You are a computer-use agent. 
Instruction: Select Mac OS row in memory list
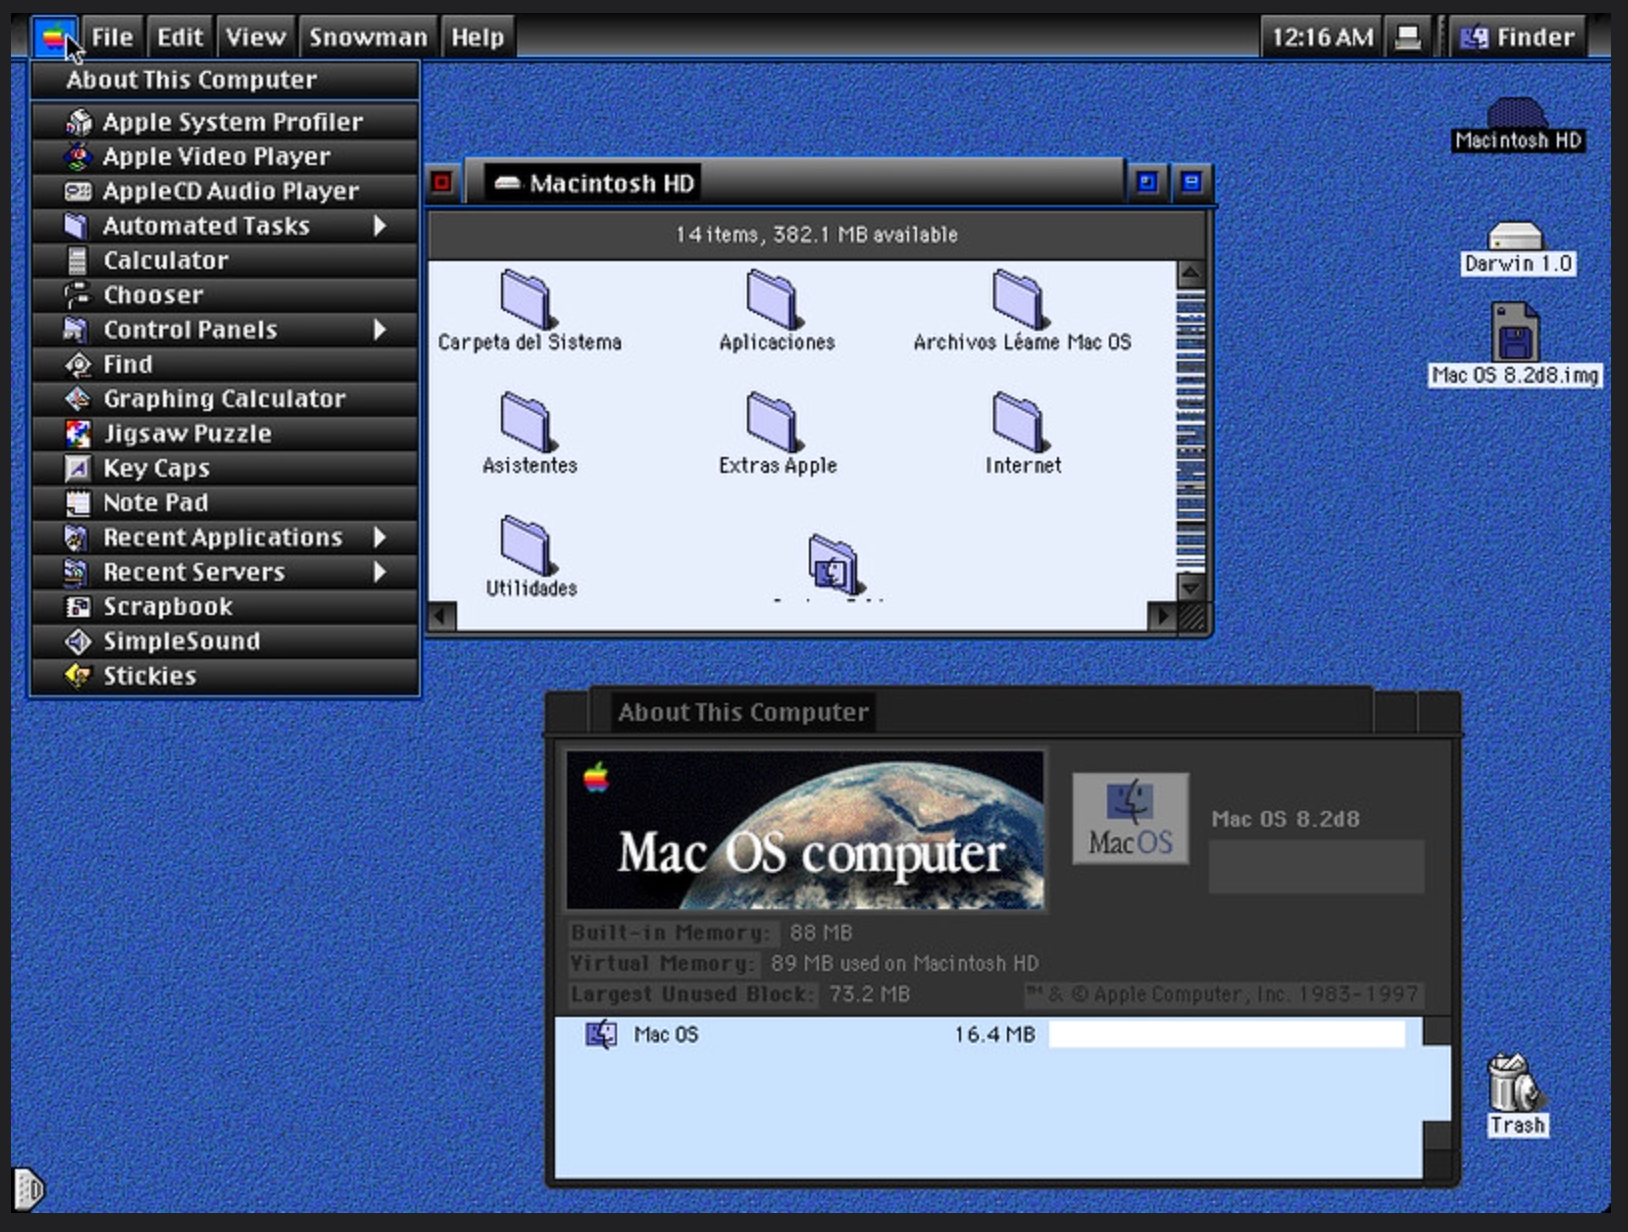point(988,1034)
